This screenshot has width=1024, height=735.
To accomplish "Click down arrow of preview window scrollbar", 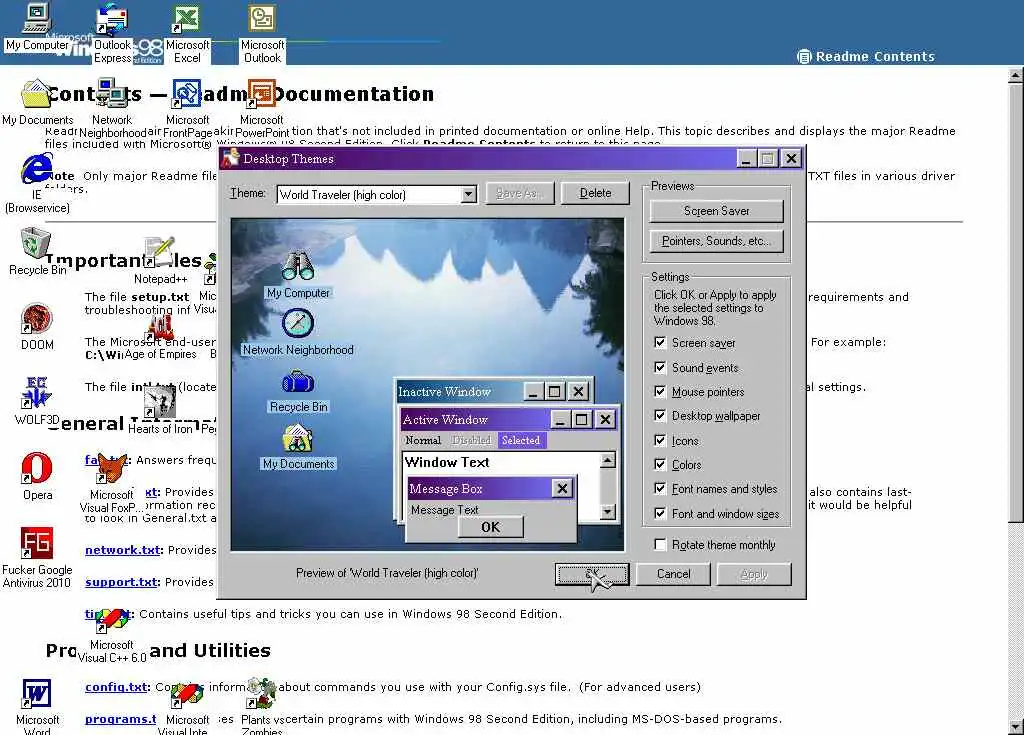I will tap(607, 512).
